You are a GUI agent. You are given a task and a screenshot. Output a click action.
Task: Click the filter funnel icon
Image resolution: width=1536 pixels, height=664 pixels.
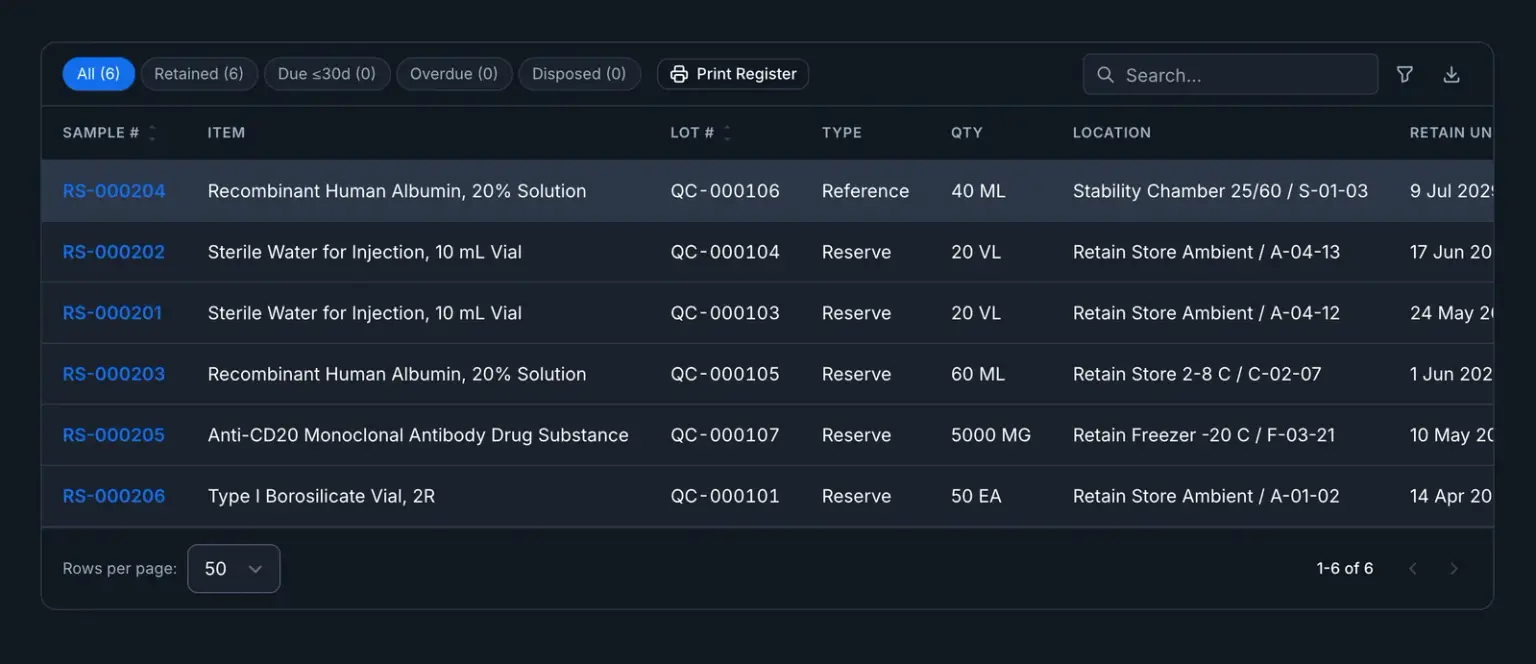click(x=1404, y=74)
